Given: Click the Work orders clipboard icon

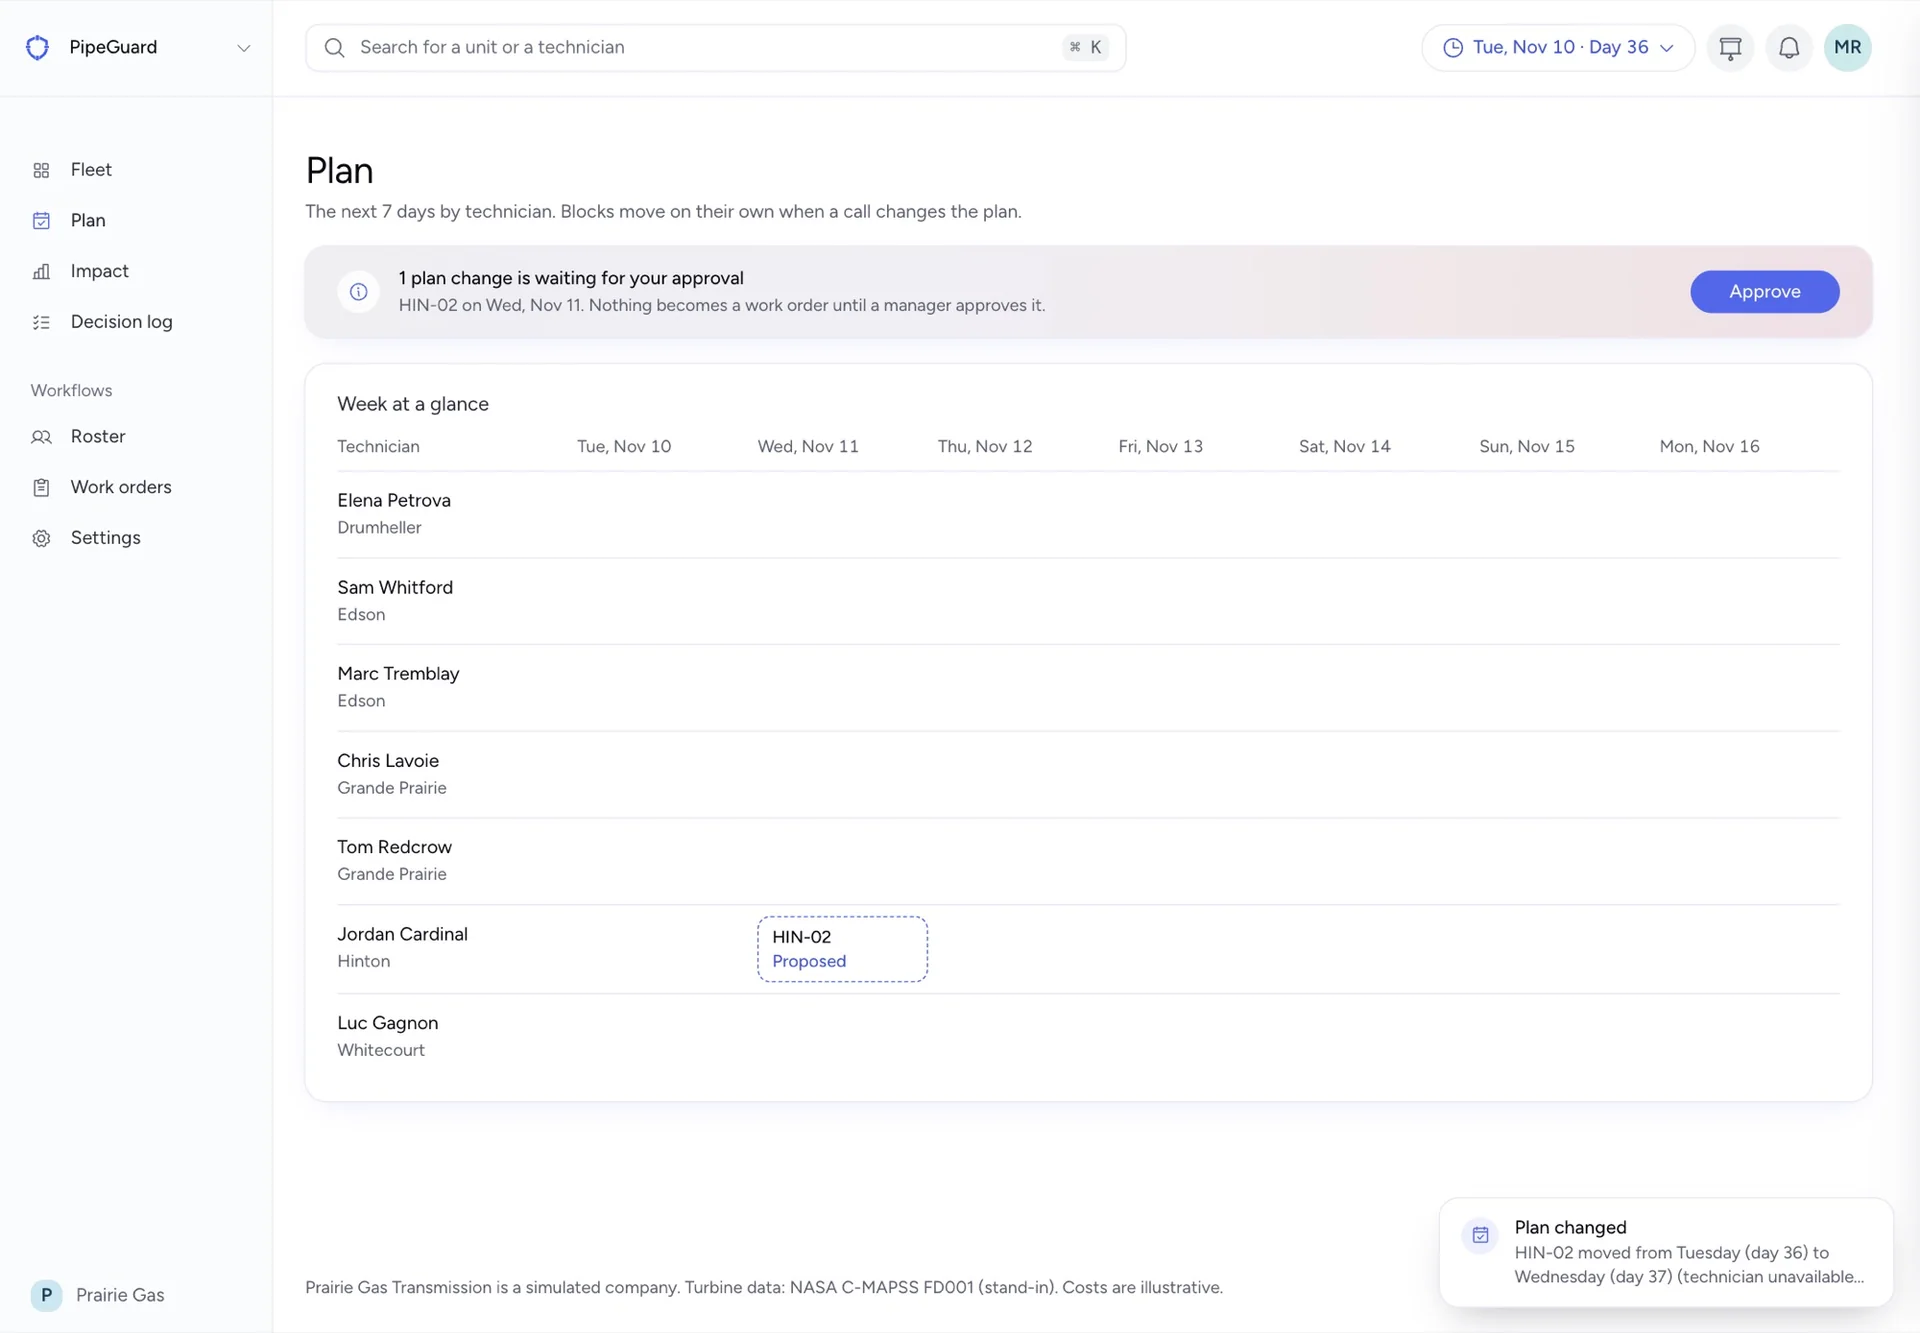Looking at the screenshot, I should (41, 487).
